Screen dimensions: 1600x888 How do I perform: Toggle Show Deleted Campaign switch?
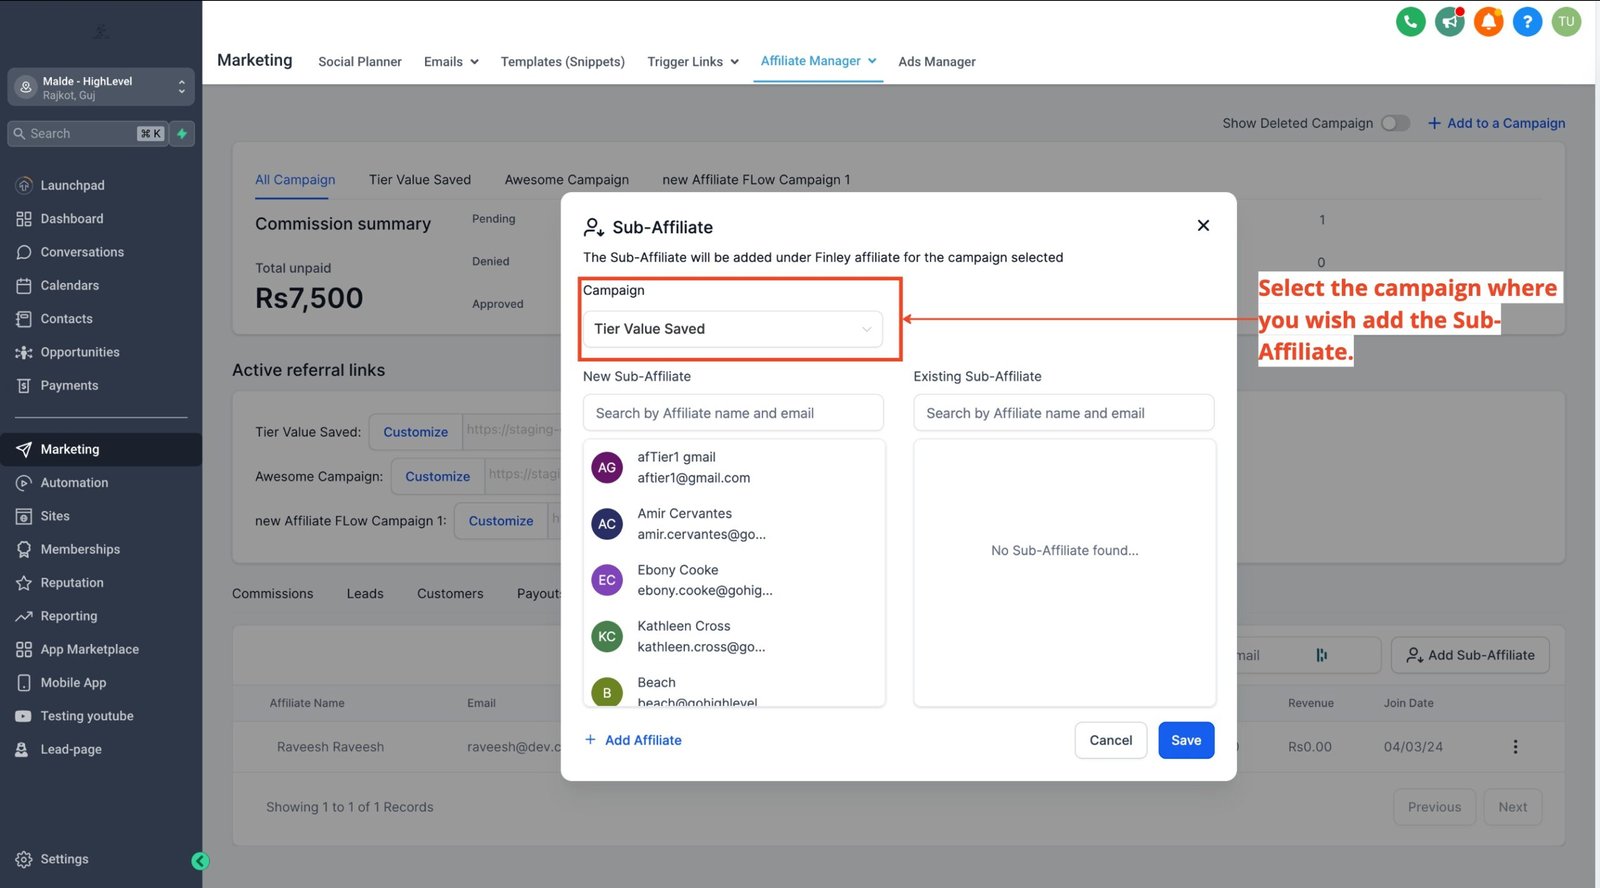click(x=1395, y=123)
